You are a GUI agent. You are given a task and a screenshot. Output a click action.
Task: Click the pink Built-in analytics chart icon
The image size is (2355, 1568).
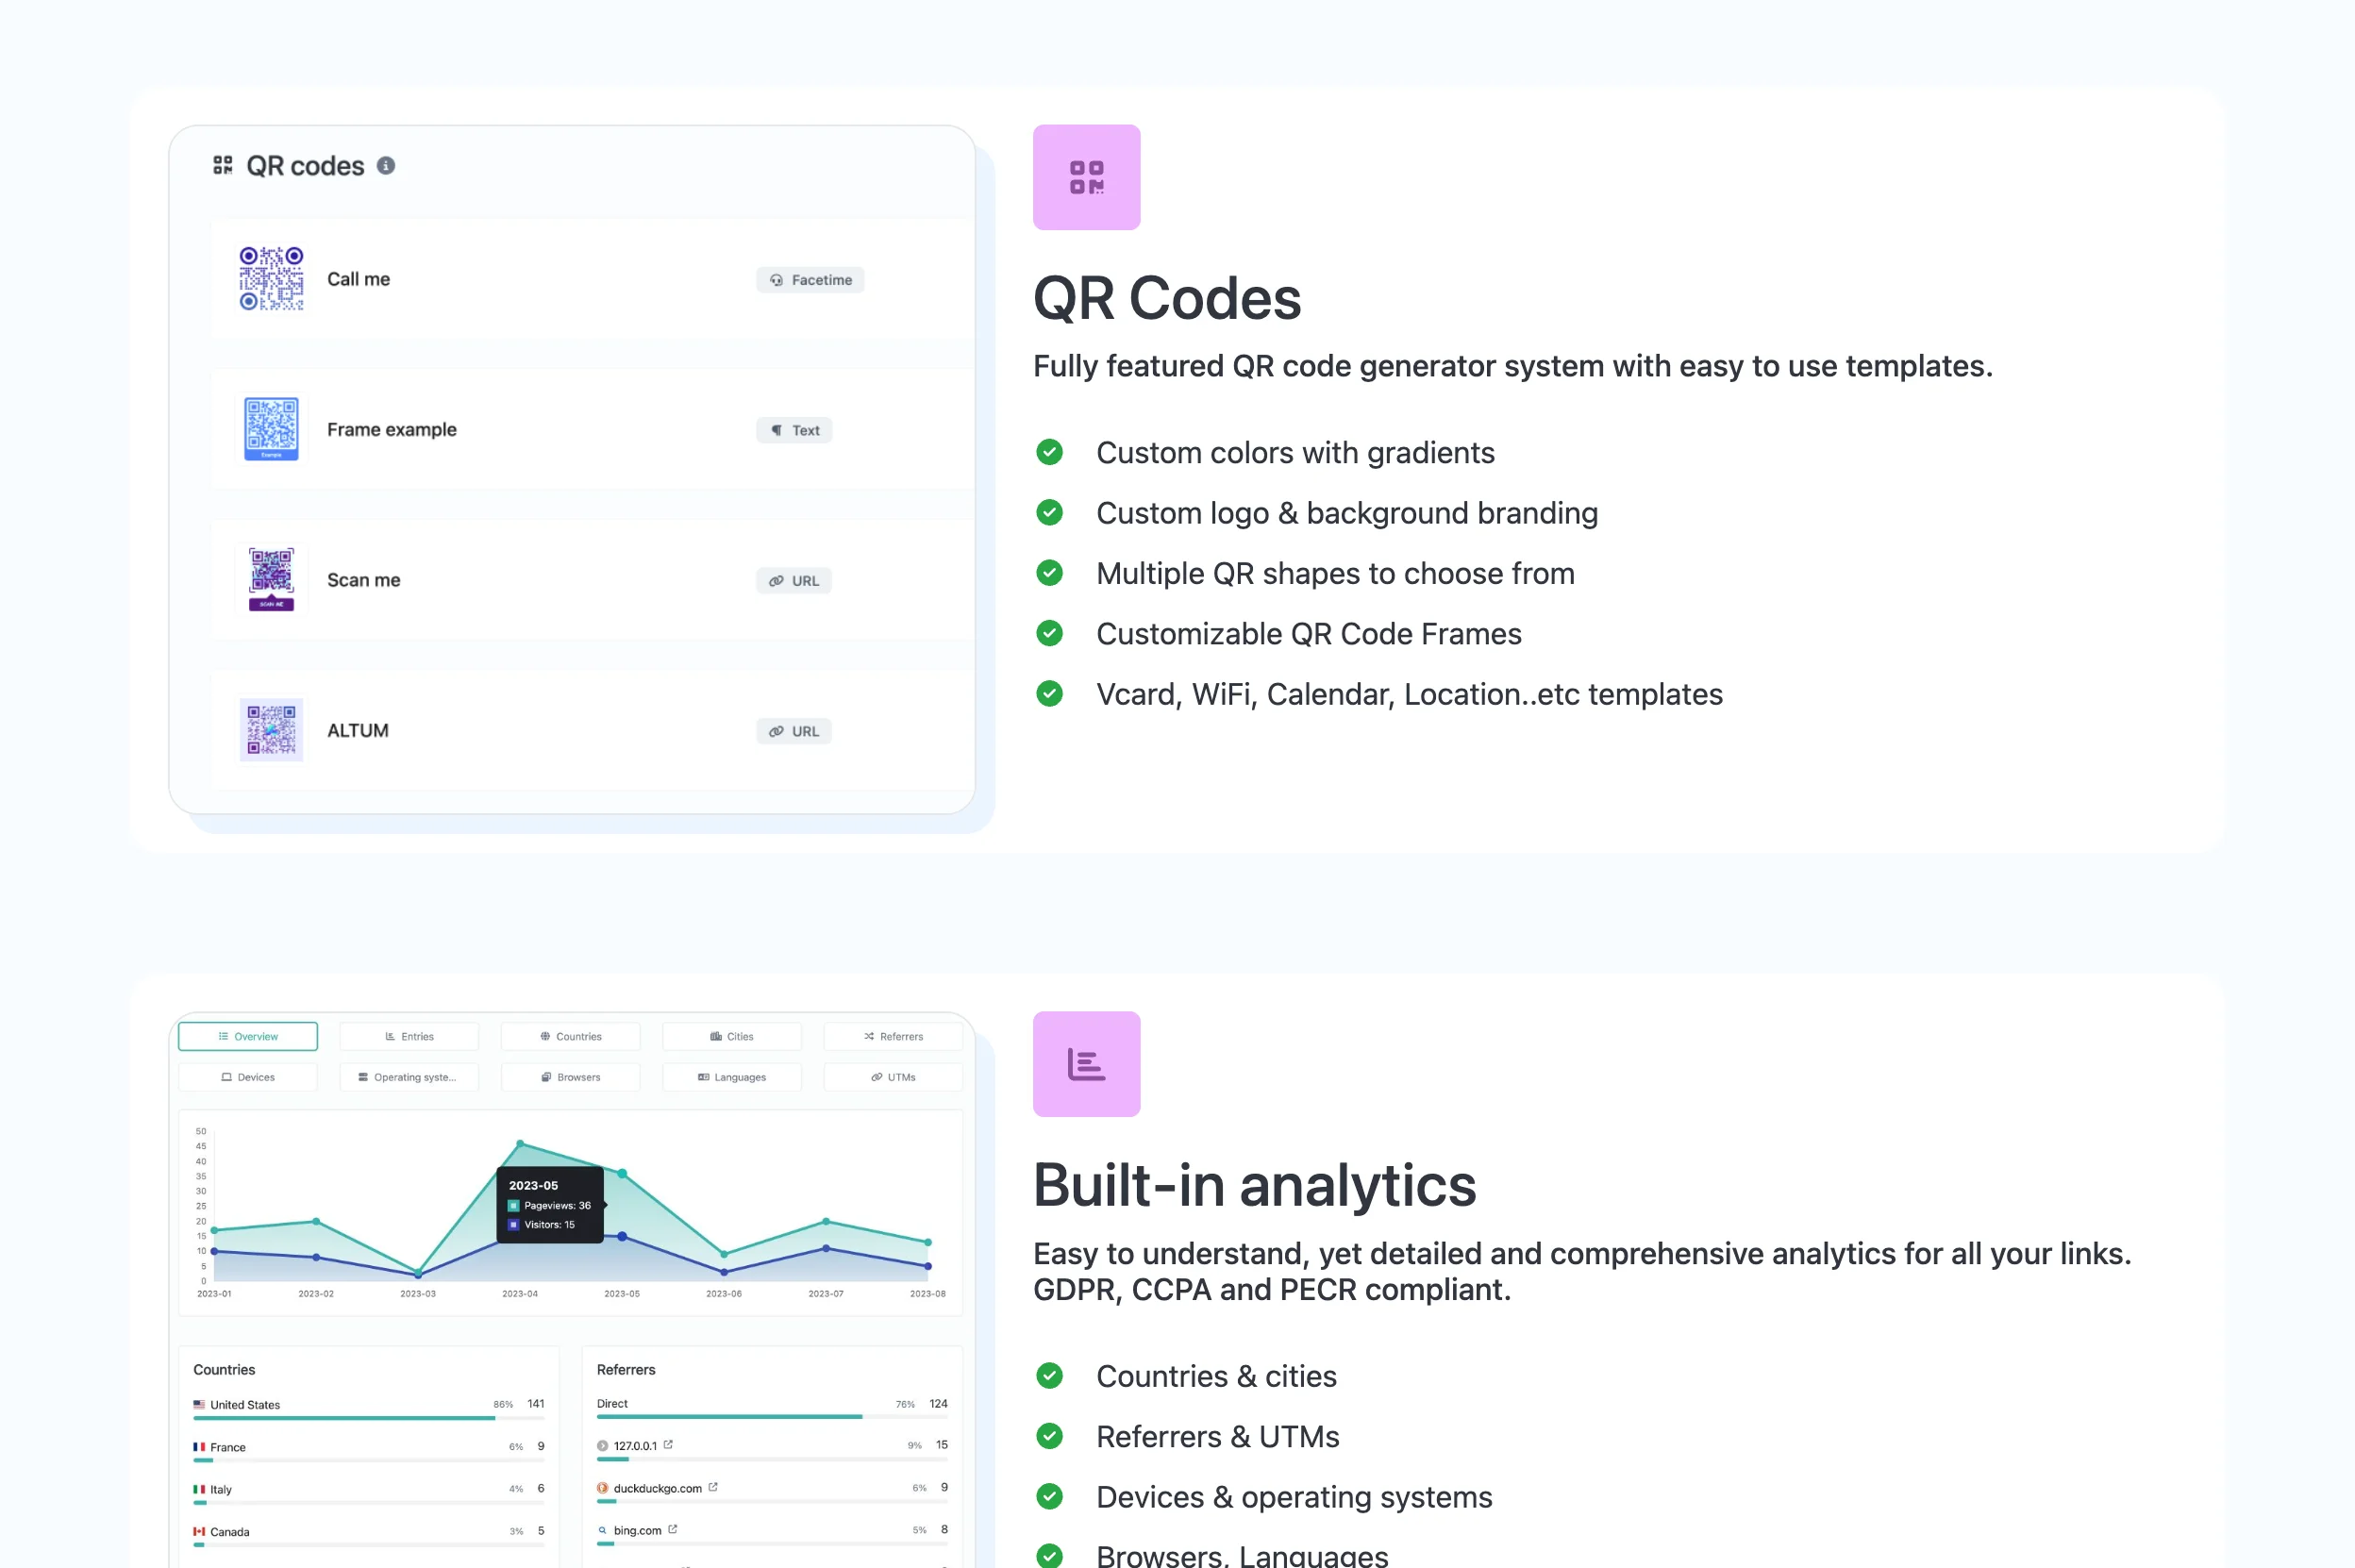point(1086,1064)
